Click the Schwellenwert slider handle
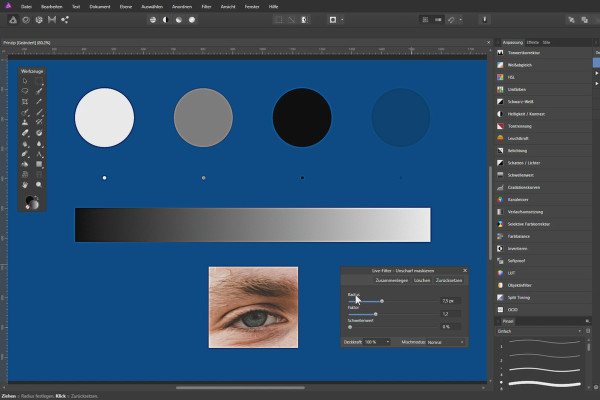The height and width of the screenshot is (400, 600). pyautogui.click(x=350, y=327)
